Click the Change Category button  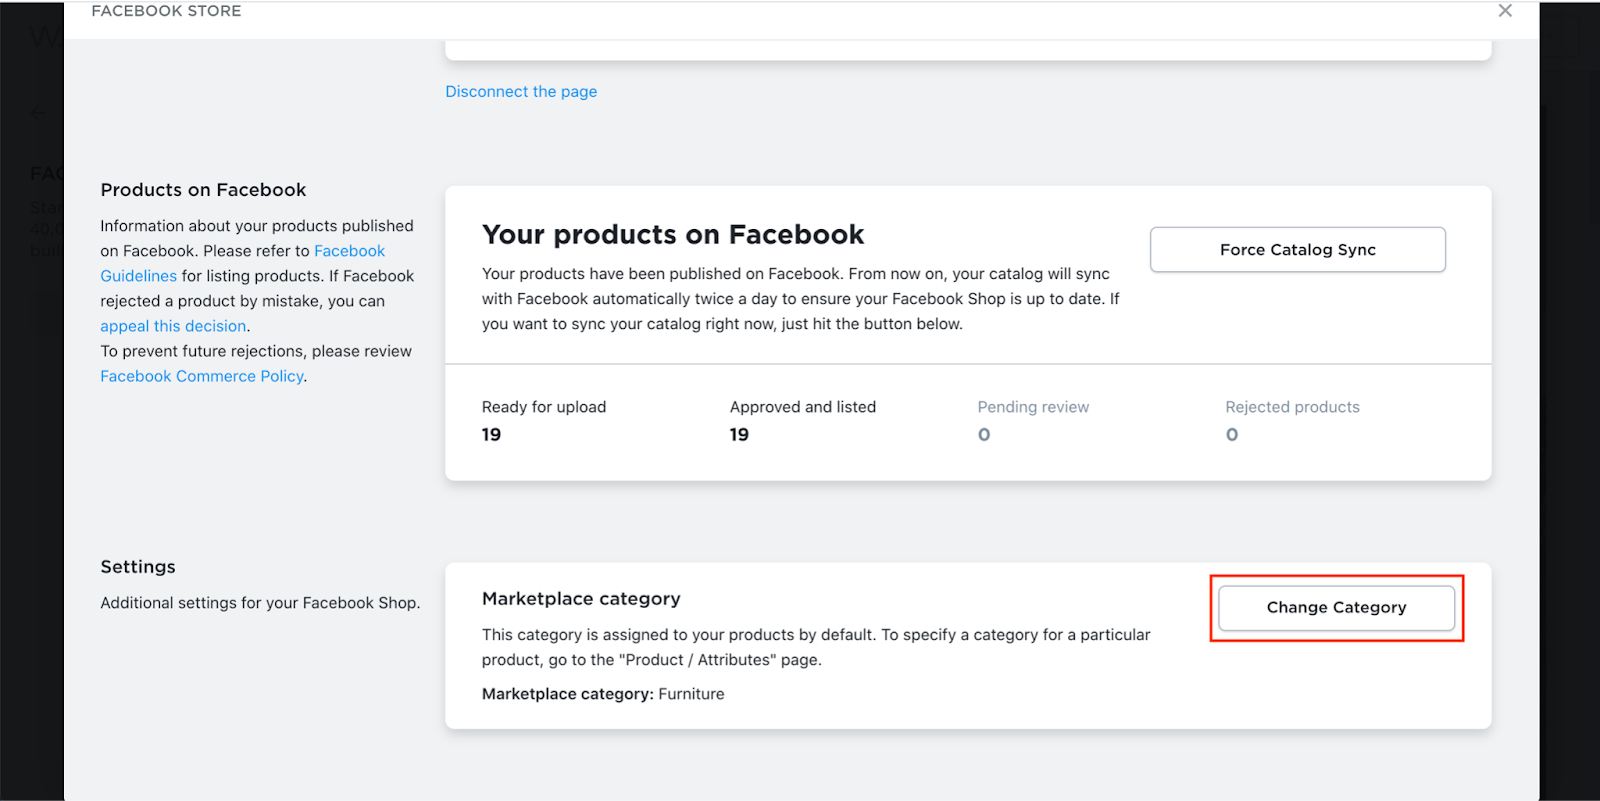(x=1336, y=608)
